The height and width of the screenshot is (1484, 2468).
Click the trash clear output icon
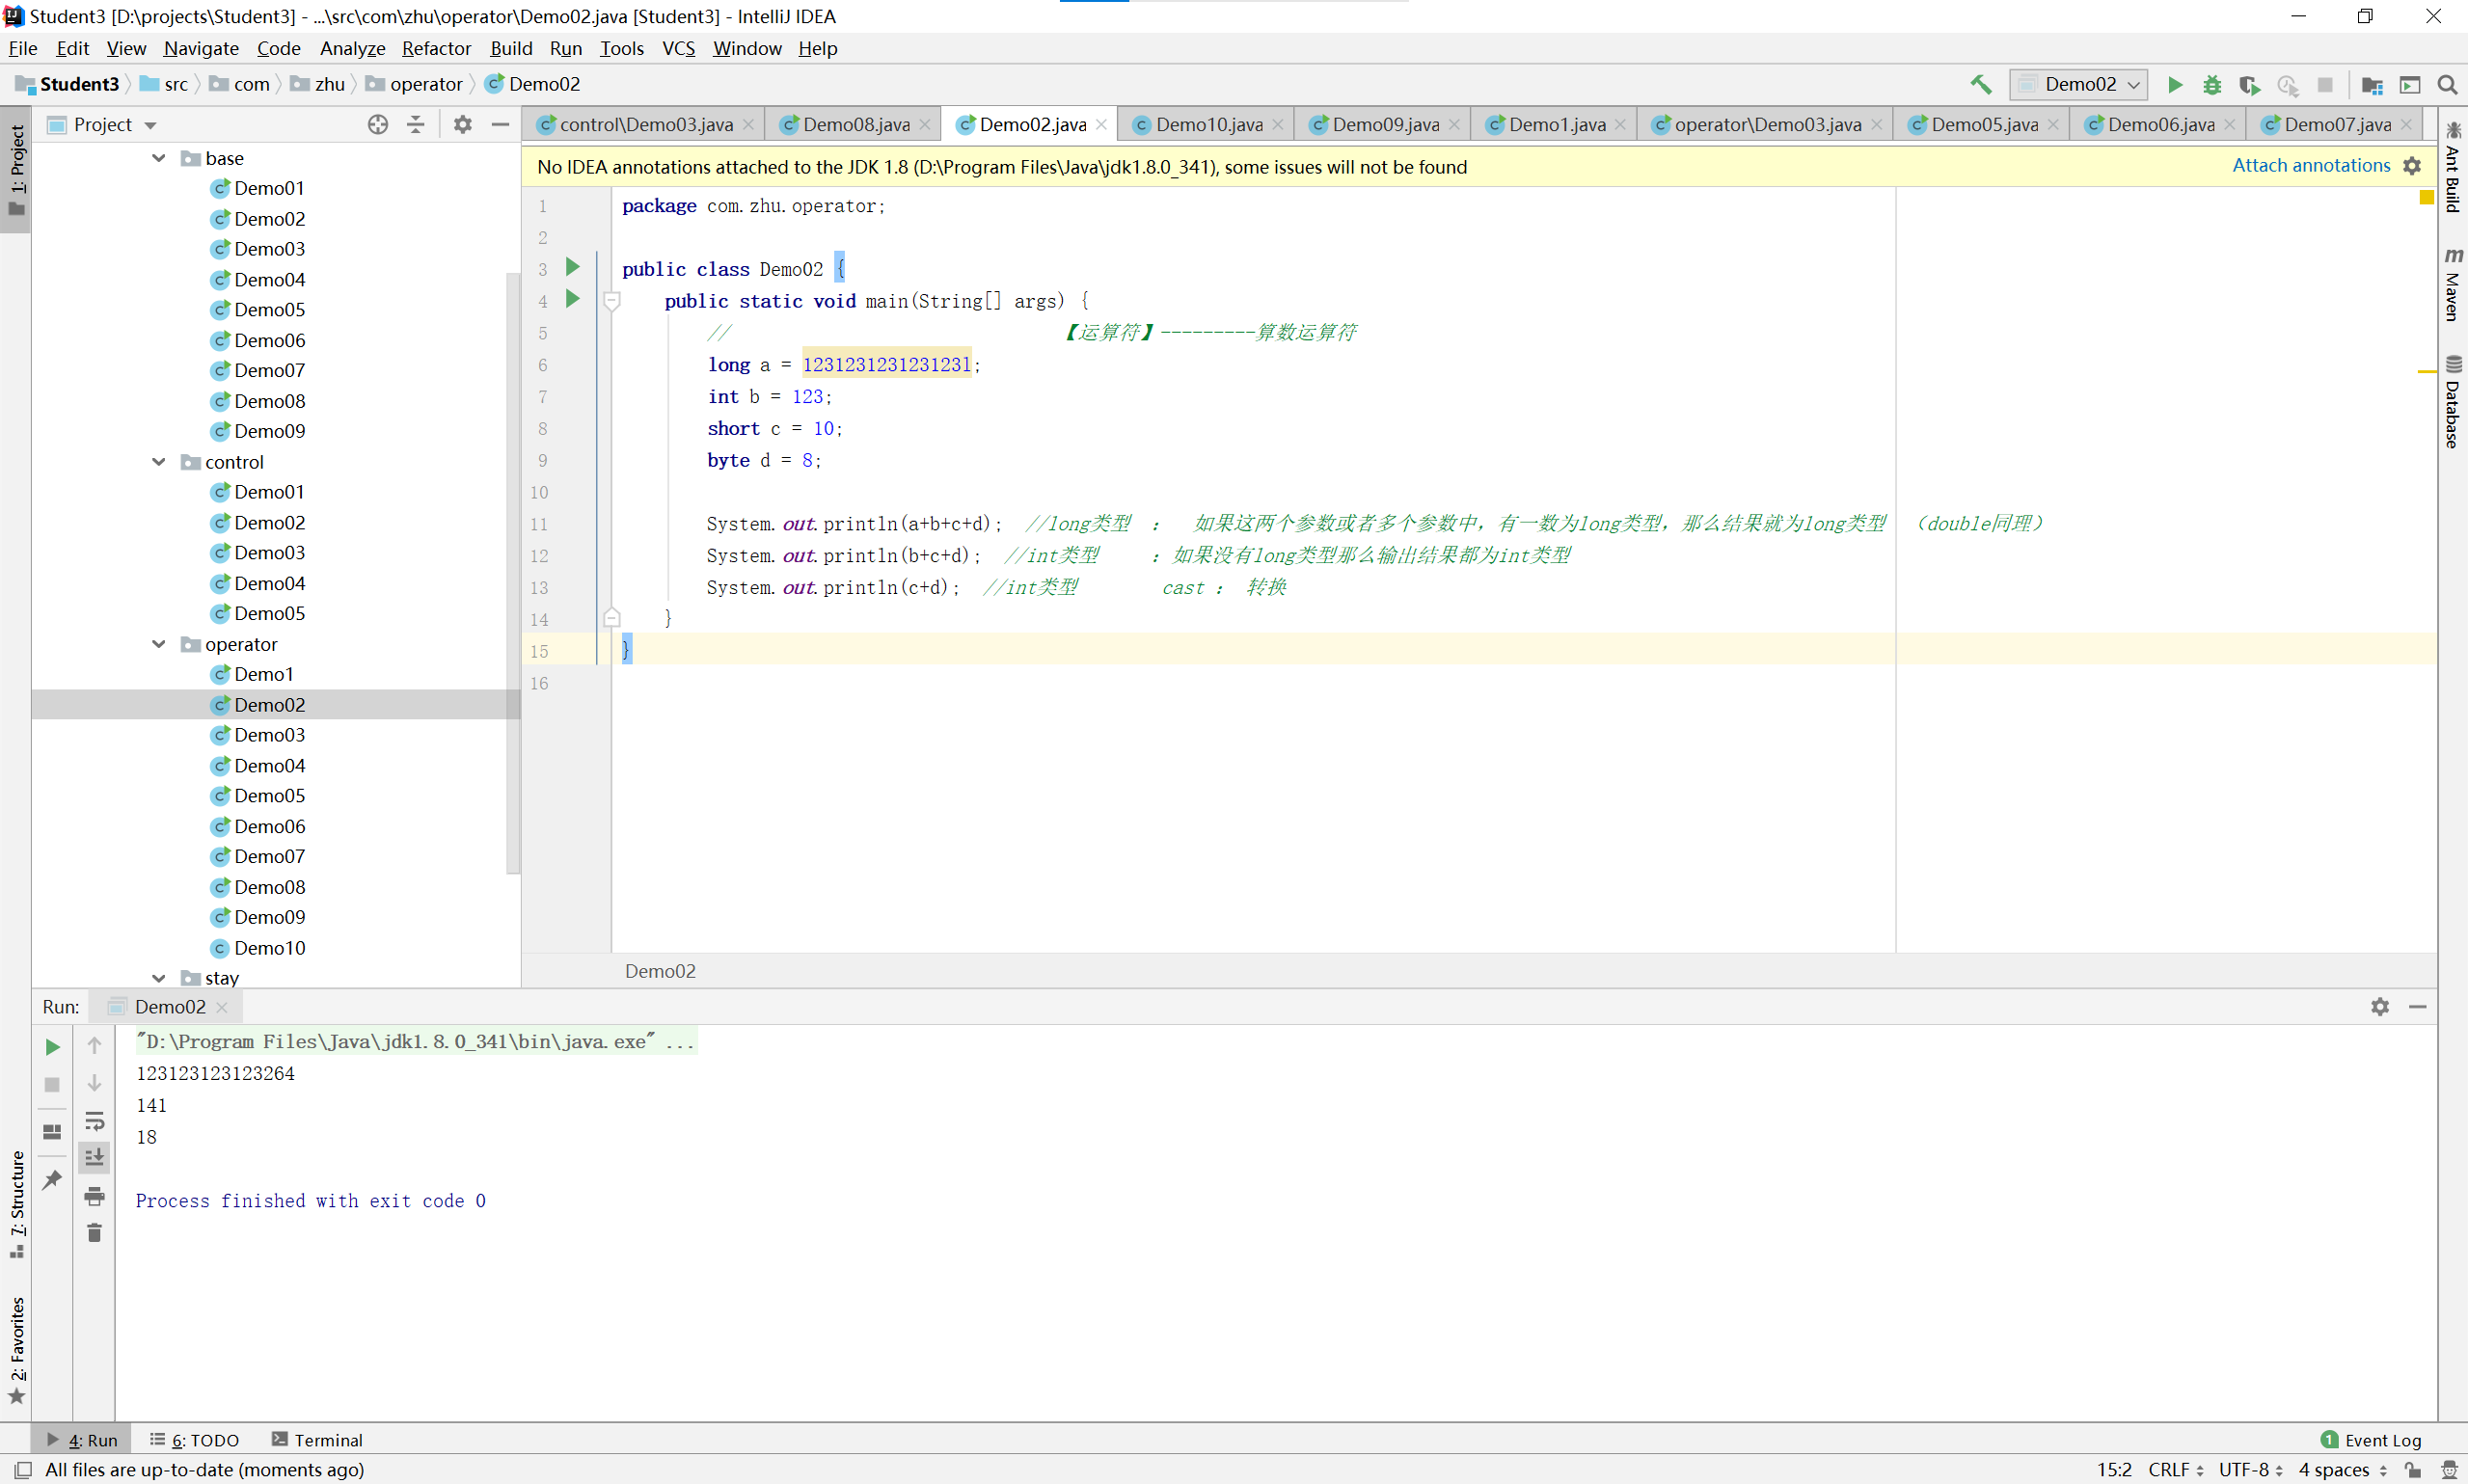[x=94, y=1233]
